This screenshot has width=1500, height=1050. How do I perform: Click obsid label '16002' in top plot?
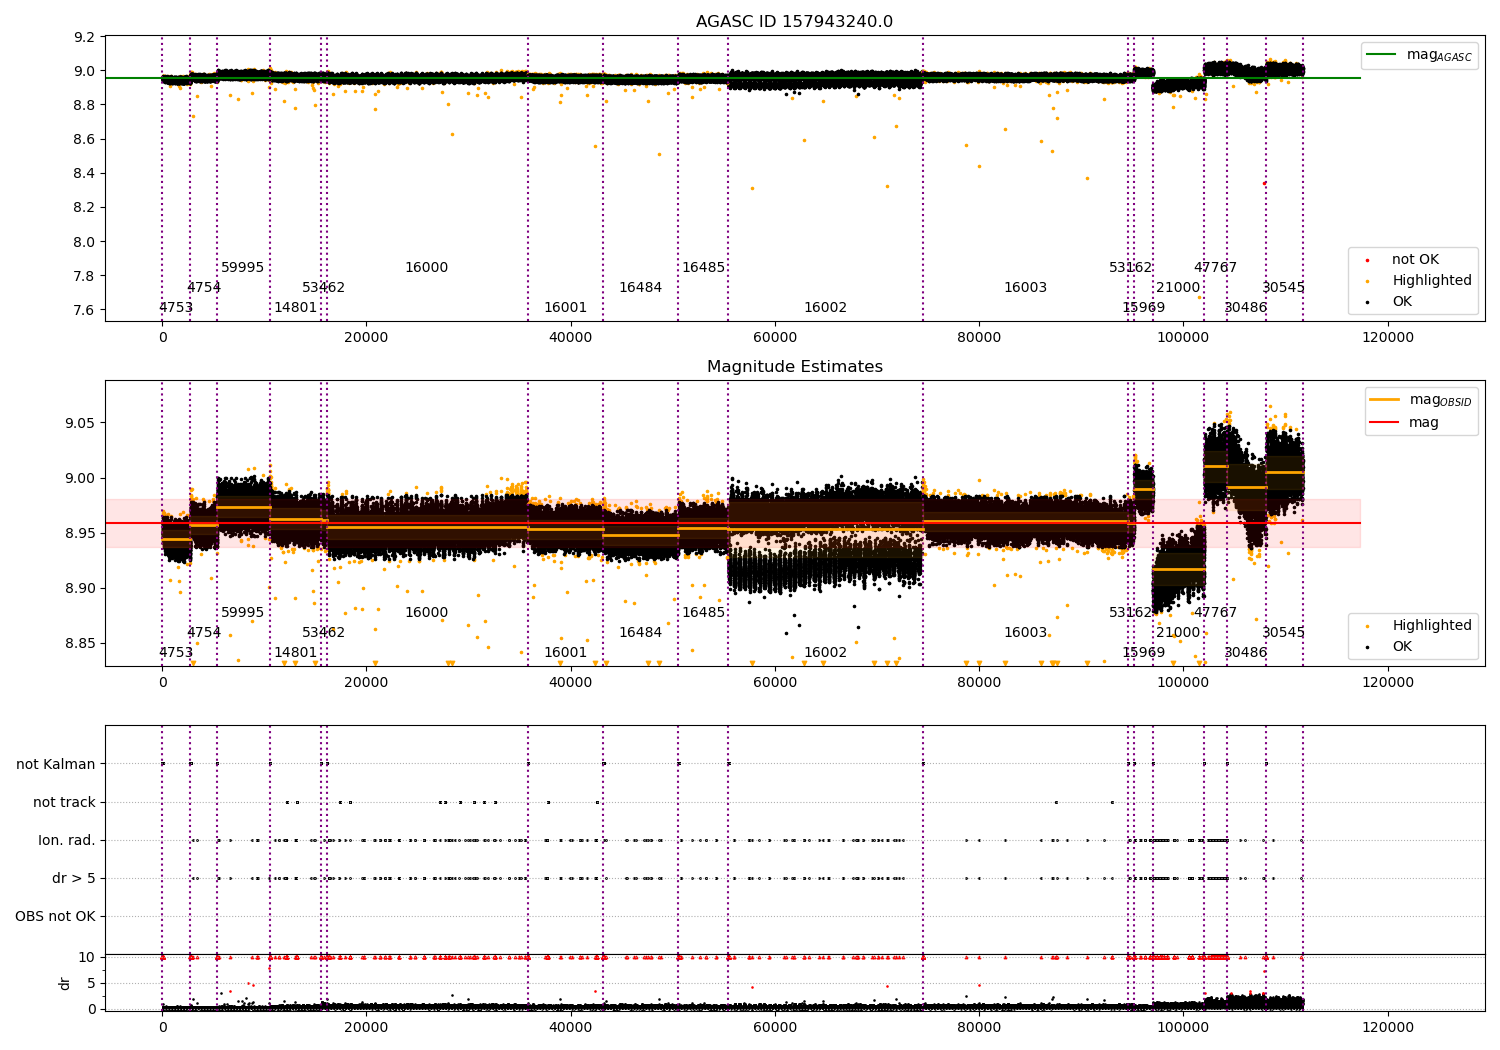(x=826, y=308)
